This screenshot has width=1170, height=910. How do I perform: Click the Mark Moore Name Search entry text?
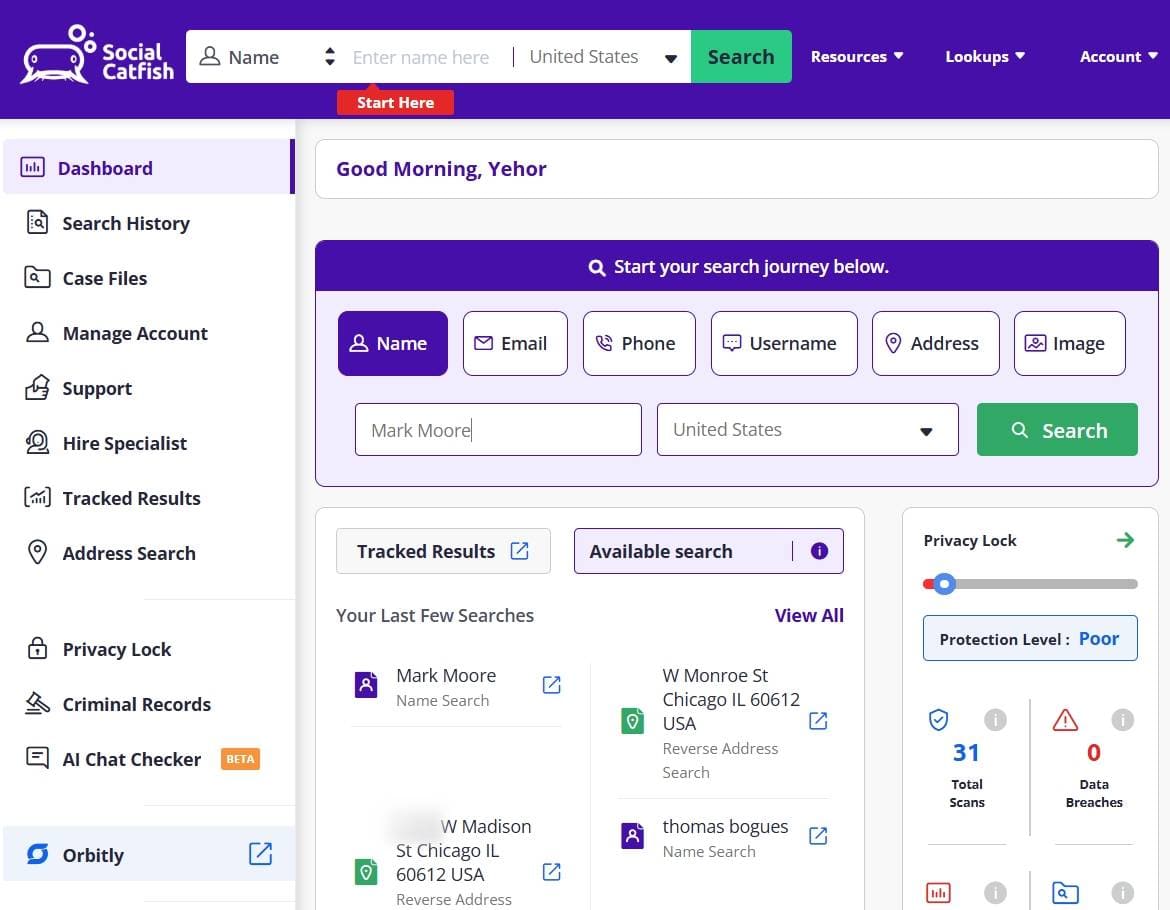coord(445,687)
